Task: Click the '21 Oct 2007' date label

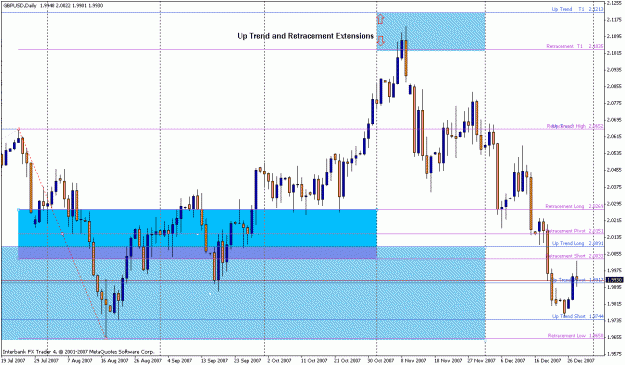Action: tap(346, 360)
